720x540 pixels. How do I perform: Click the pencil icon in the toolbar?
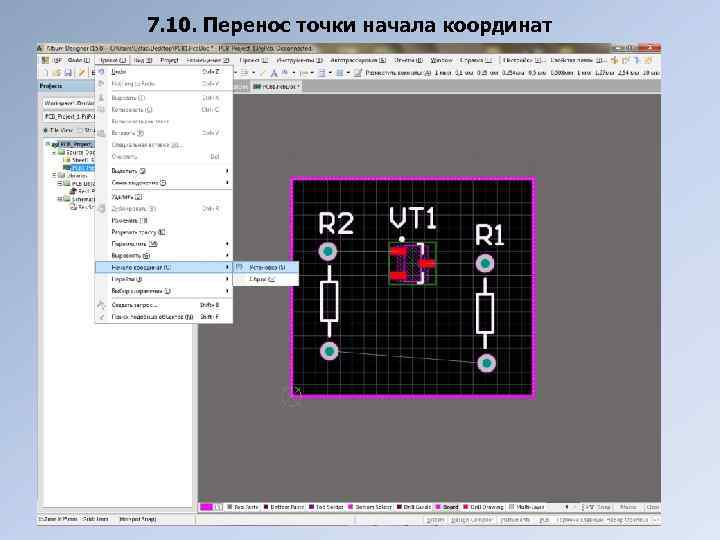pos(82,73)
